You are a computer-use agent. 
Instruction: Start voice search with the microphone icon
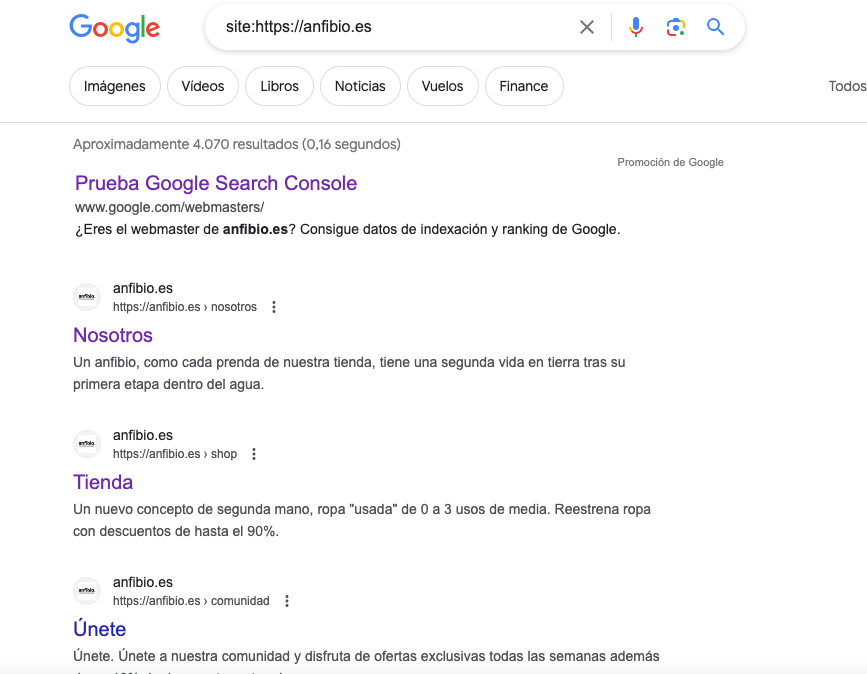point(636,27)
